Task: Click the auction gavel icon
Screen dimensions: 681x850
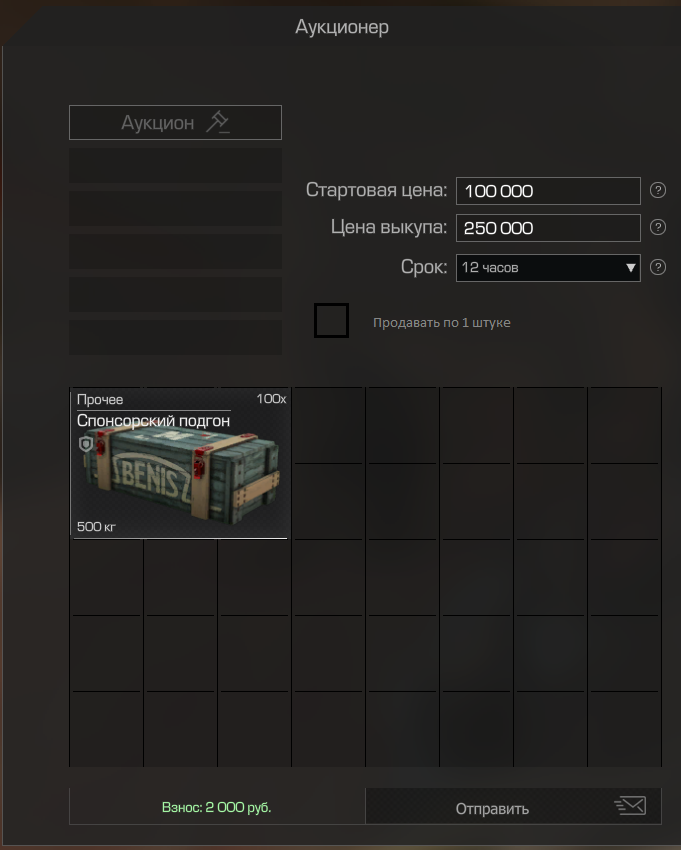Action: click(x=218, y=123)
